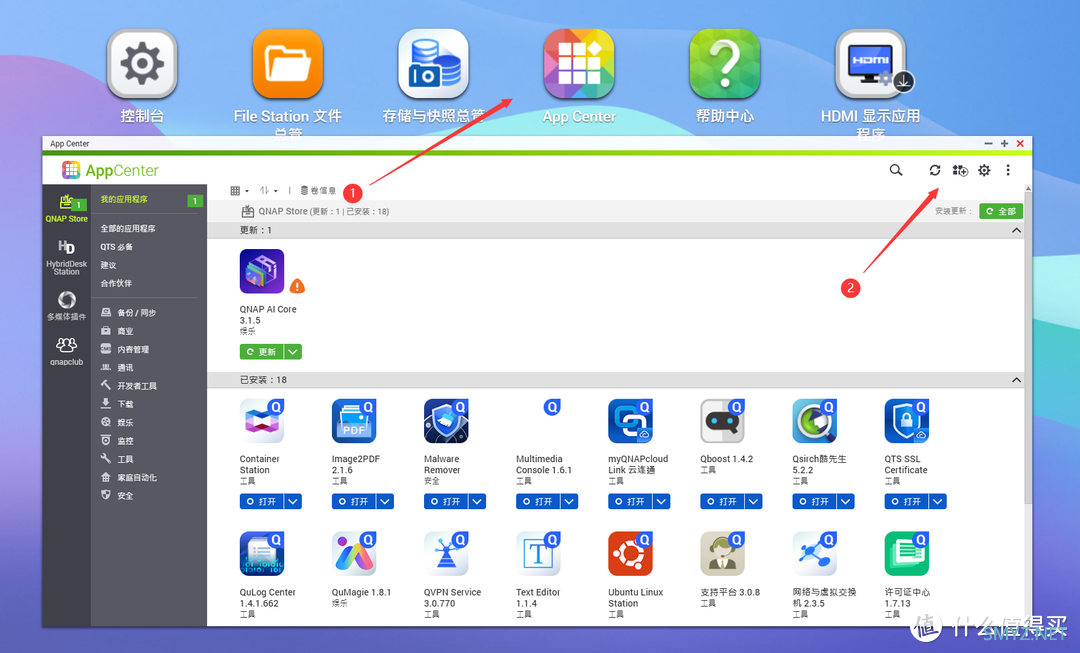The image size is (1080, 653).
Task: Select qnapclub in left sidebar
Action: (66, 351)
